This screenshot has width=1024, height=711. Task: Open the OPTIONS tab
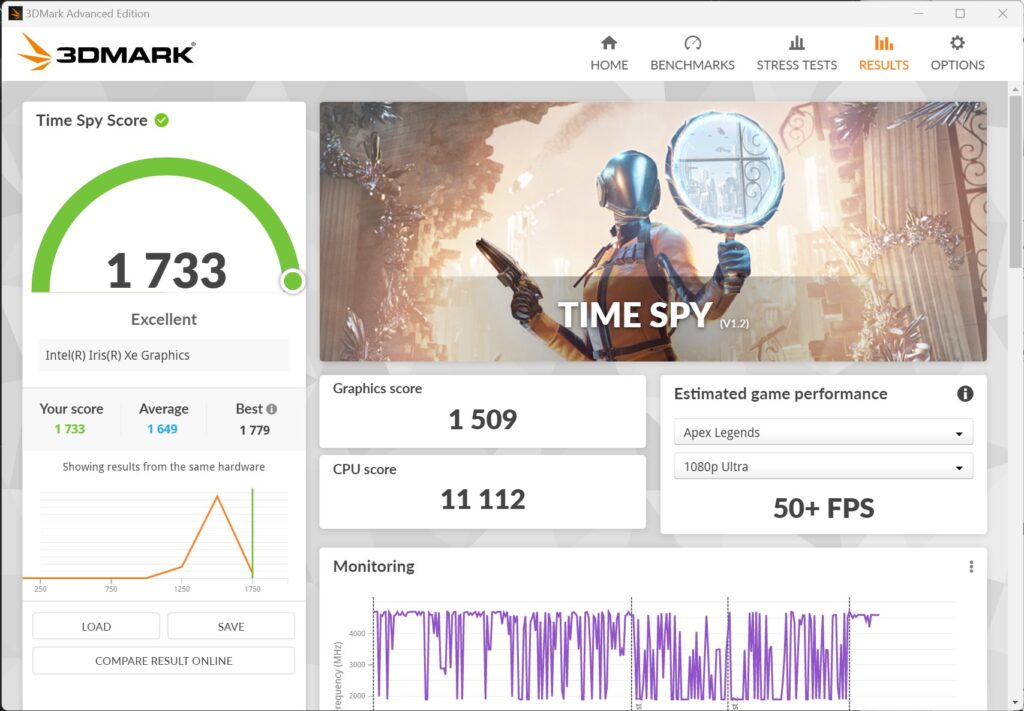tap(957, 54)
